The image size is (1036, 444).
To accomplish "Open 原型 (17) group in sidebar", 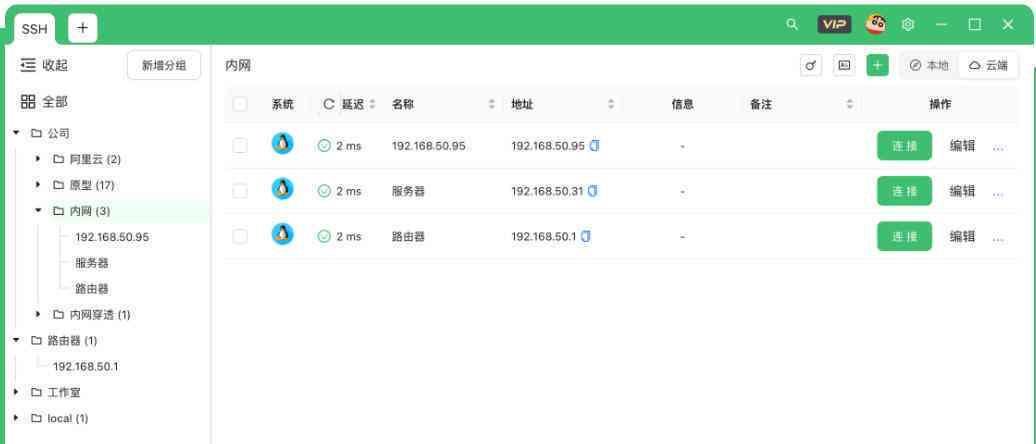I will click(x=92, y=185).
